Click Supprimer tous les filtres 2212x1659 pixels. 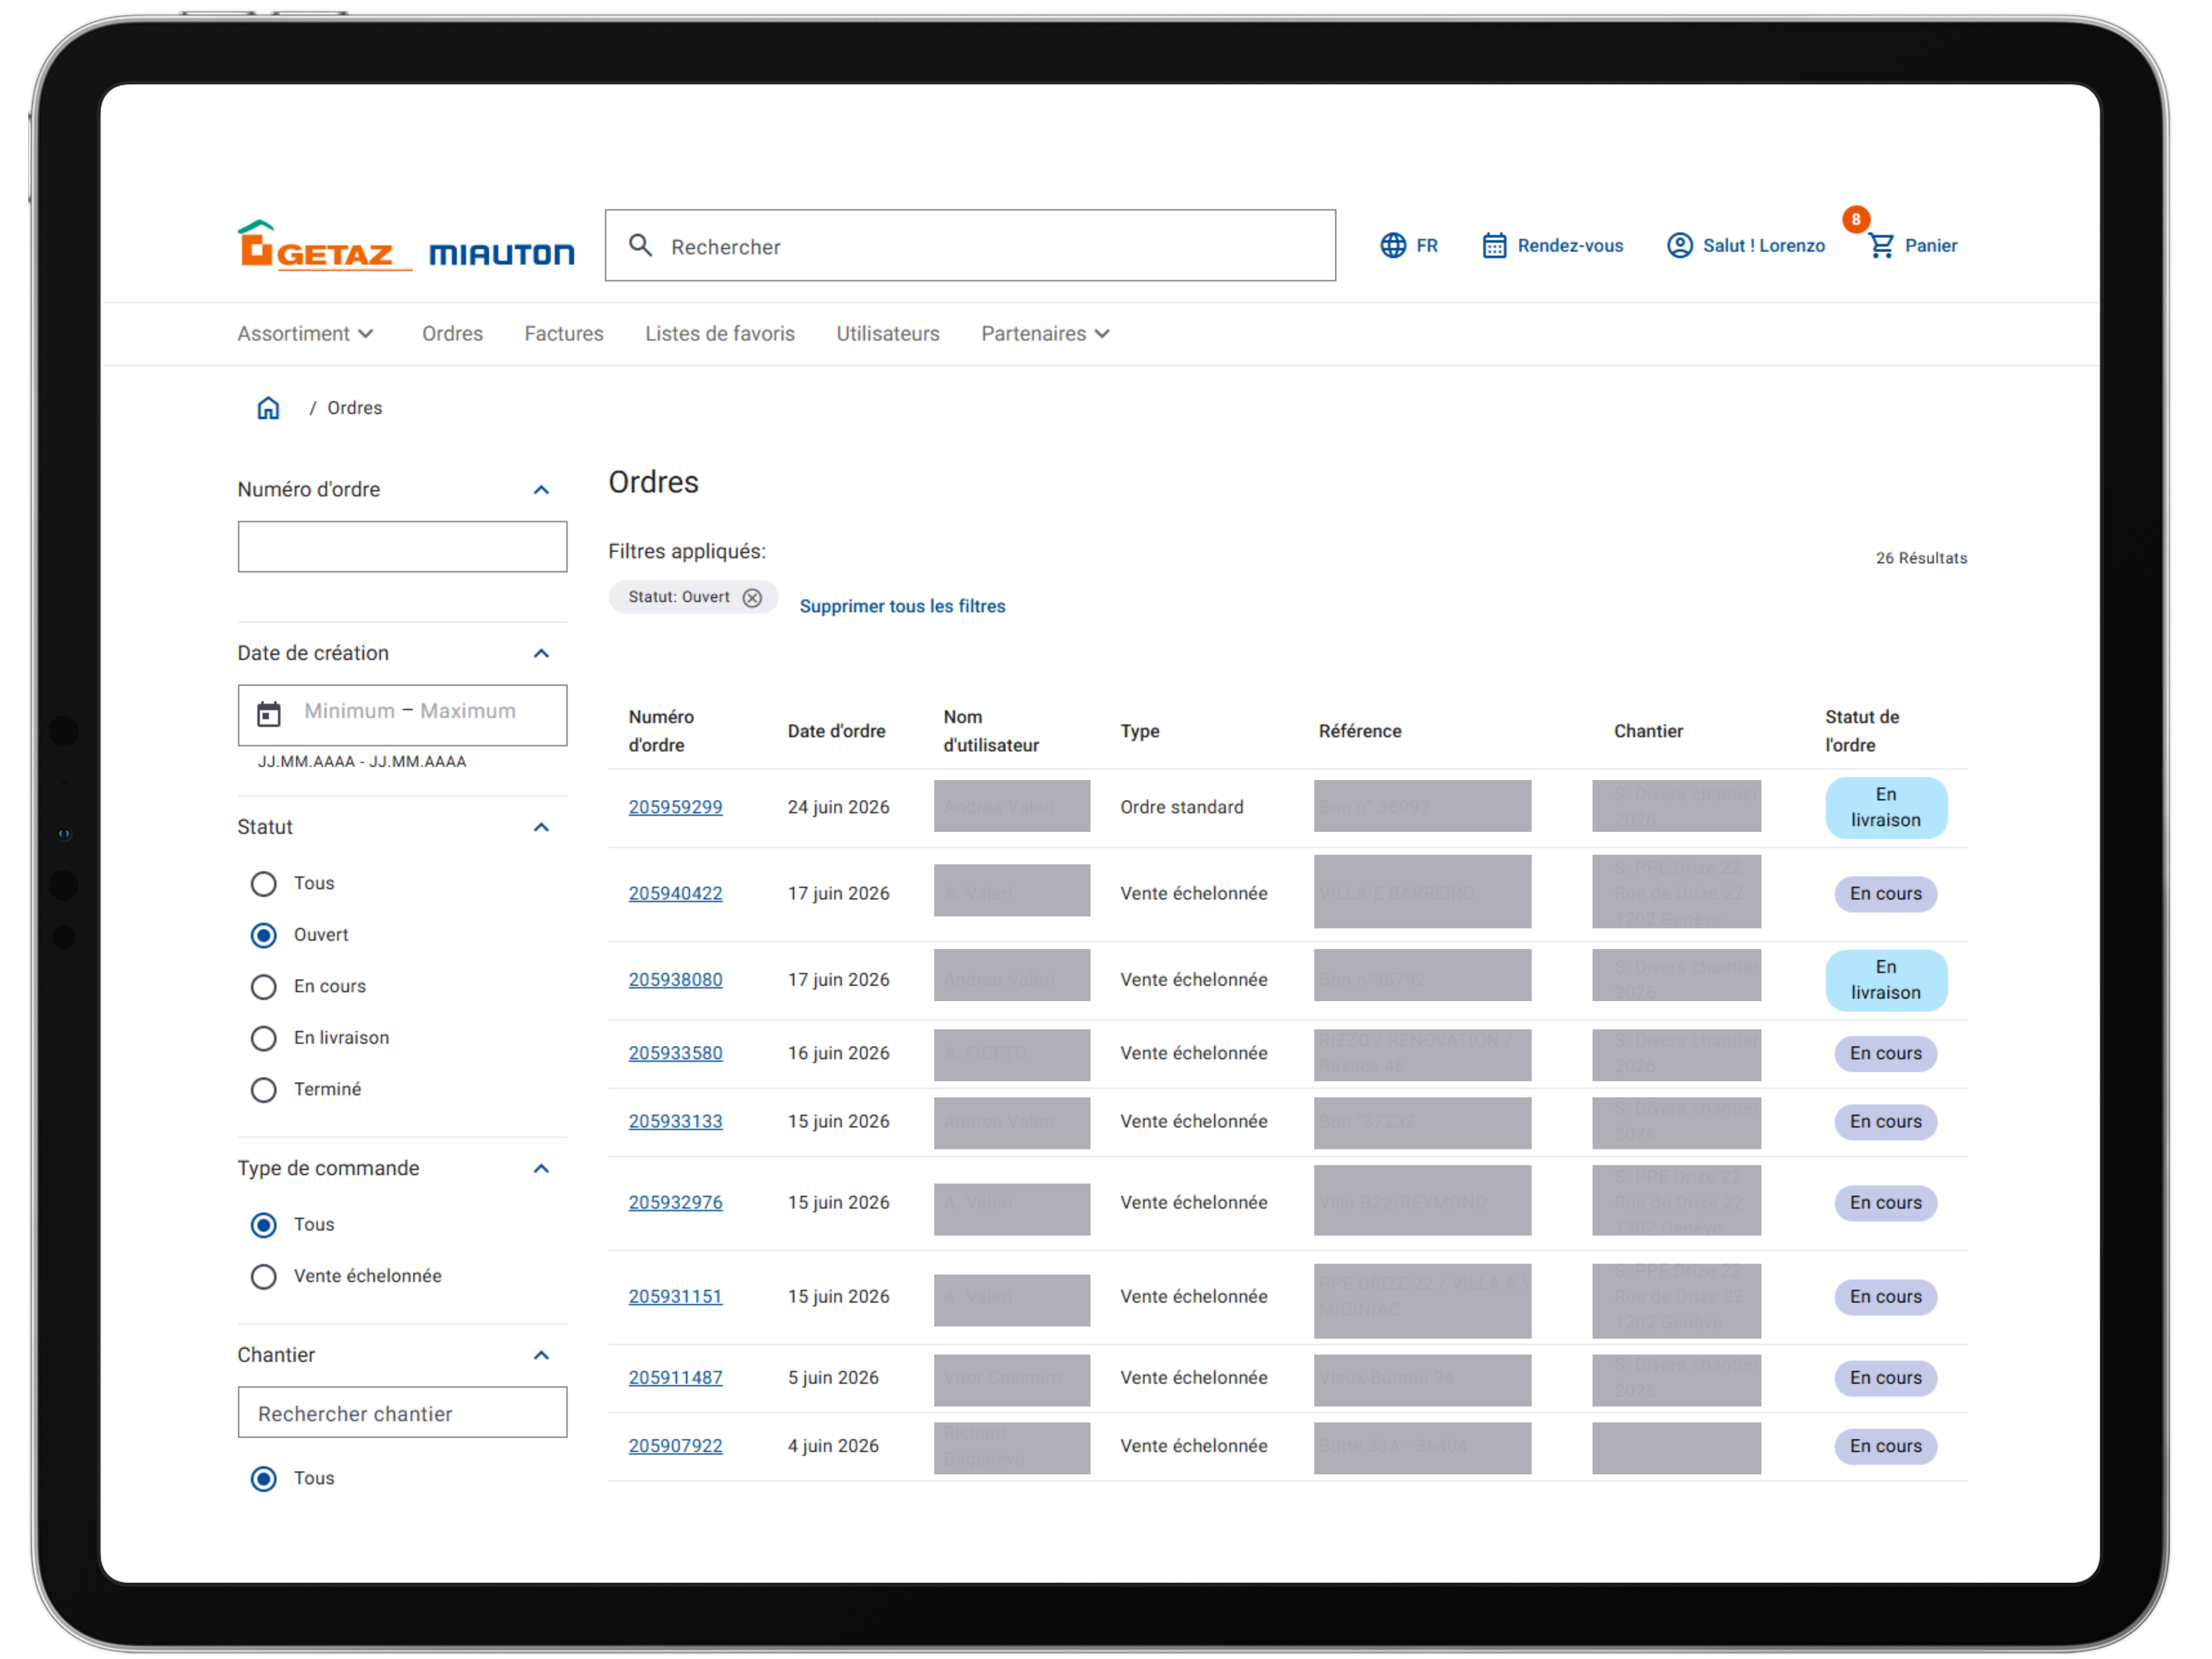coord(902,606)
